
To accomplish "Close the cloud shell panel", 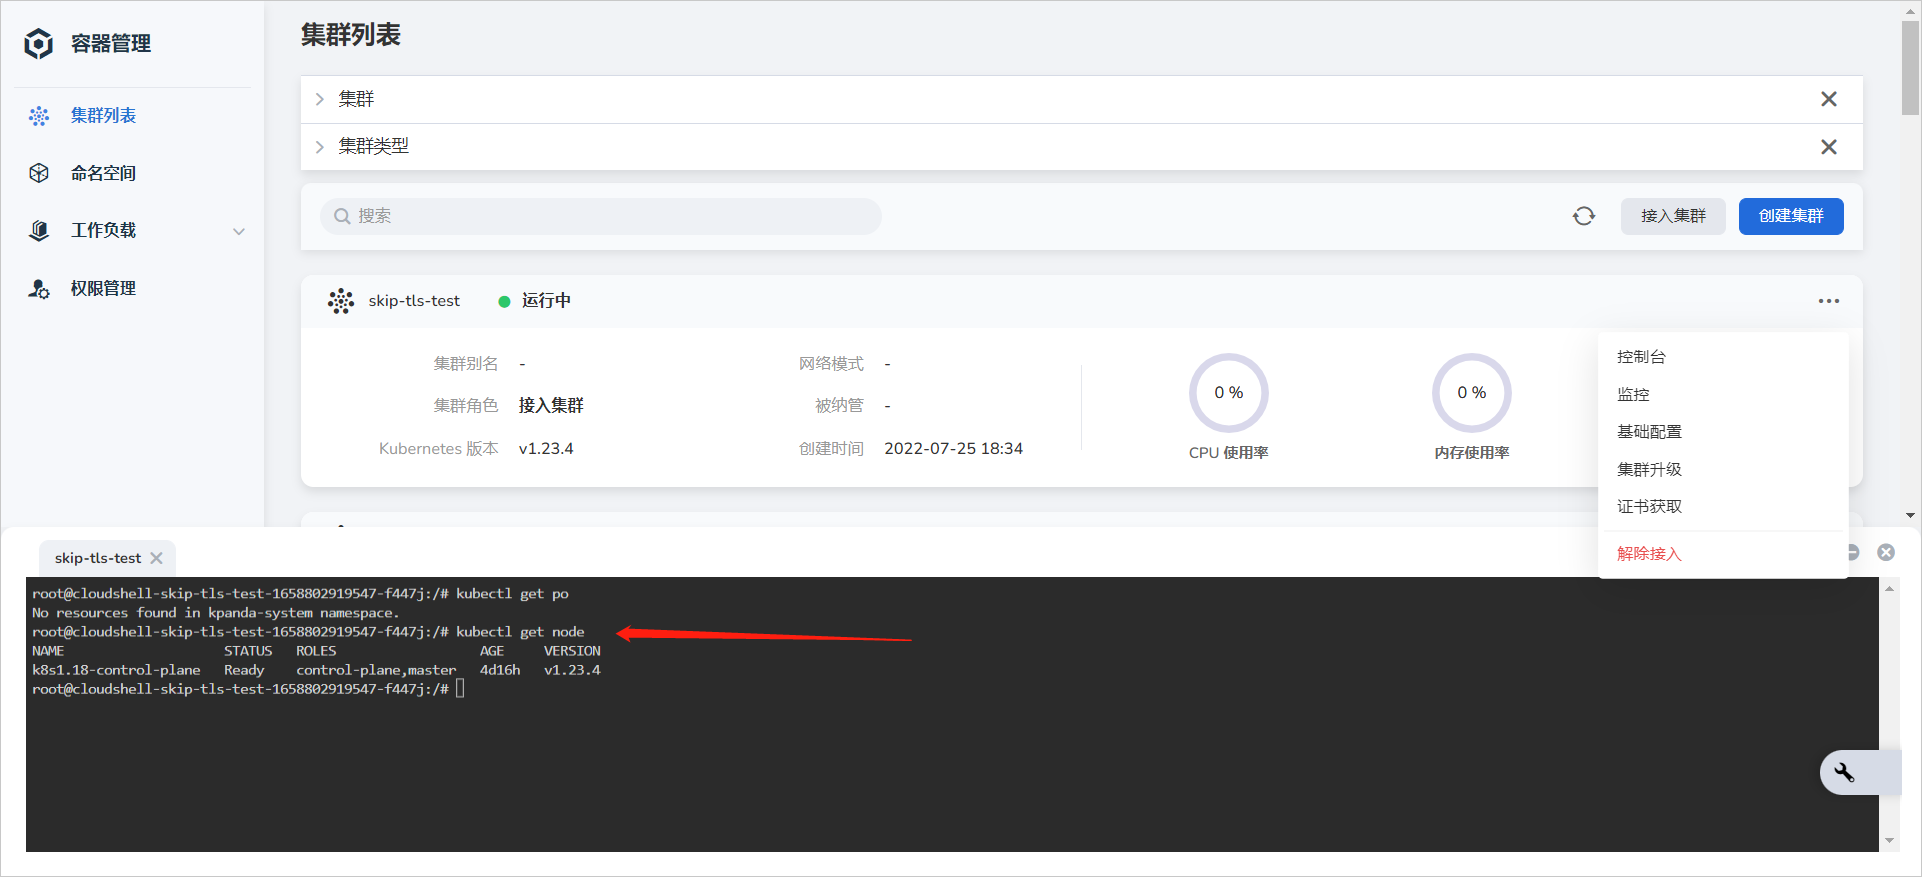I will [x=1886, y=553].
